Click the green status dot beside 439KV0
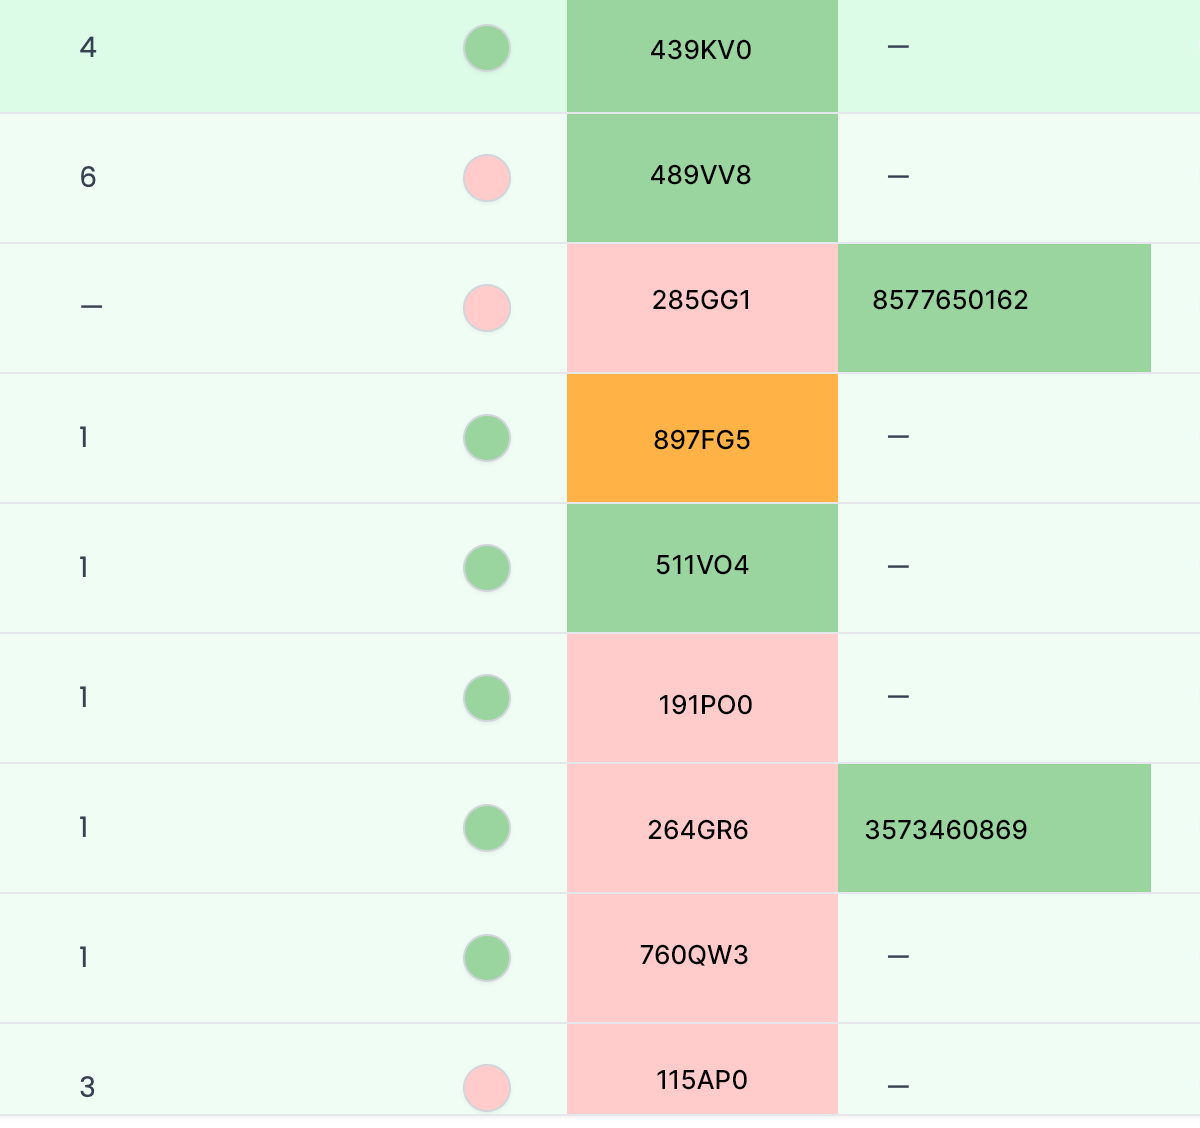Image resolution: width=1200 pixels, height=1128 pixels. point(487,48)
